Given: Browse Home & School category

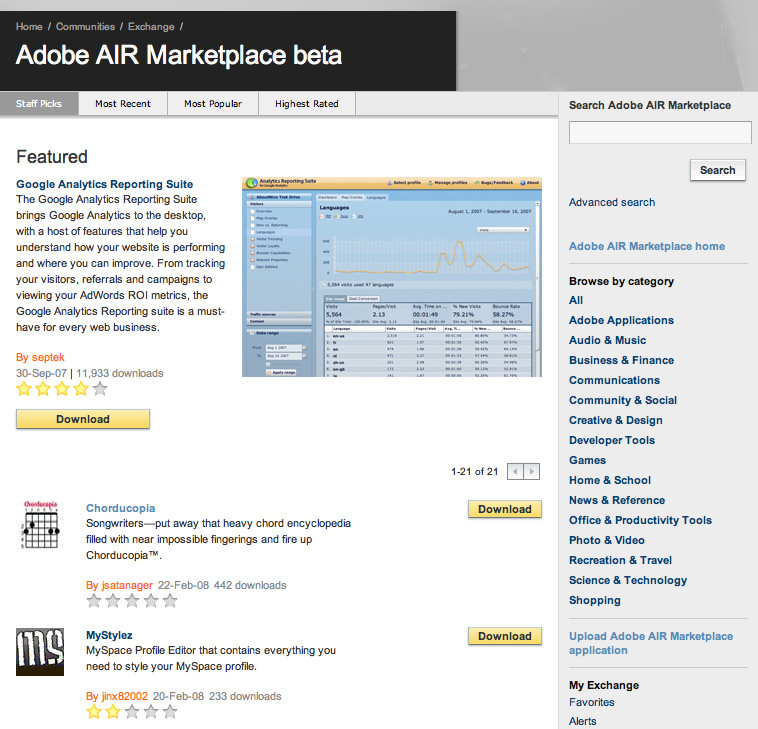Looking at the screenshot, I should point(610,480).
